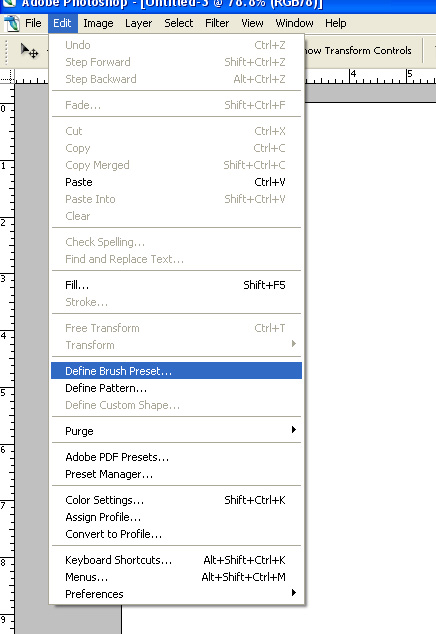Open Keyboard Shortcuts... dialog
This screenshot has width=436, height=634.
(176, 560)
